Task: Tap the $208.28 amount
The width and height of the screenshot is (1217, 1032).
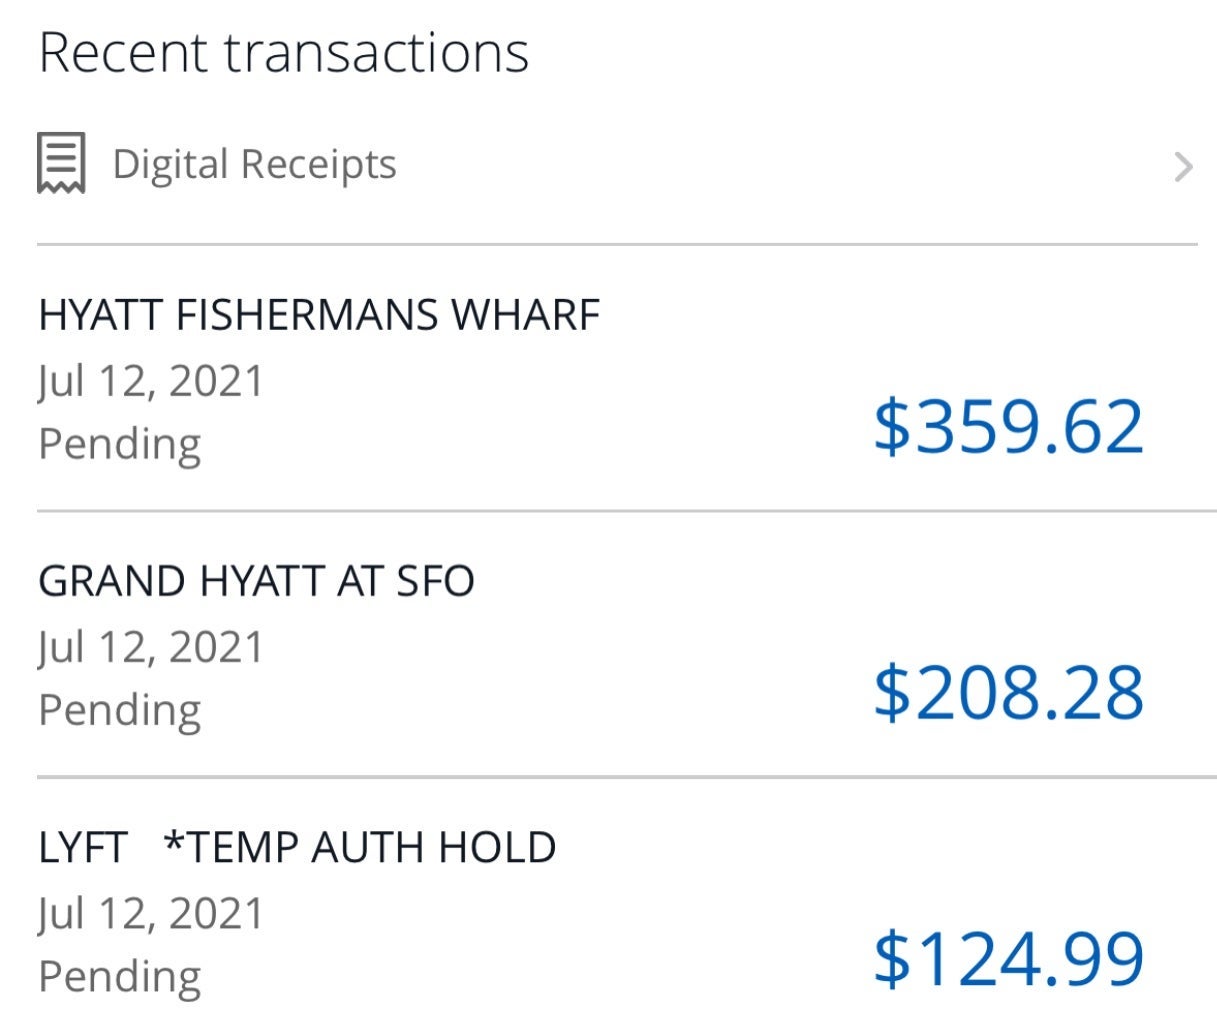Action: click(x=1008, y=692)
